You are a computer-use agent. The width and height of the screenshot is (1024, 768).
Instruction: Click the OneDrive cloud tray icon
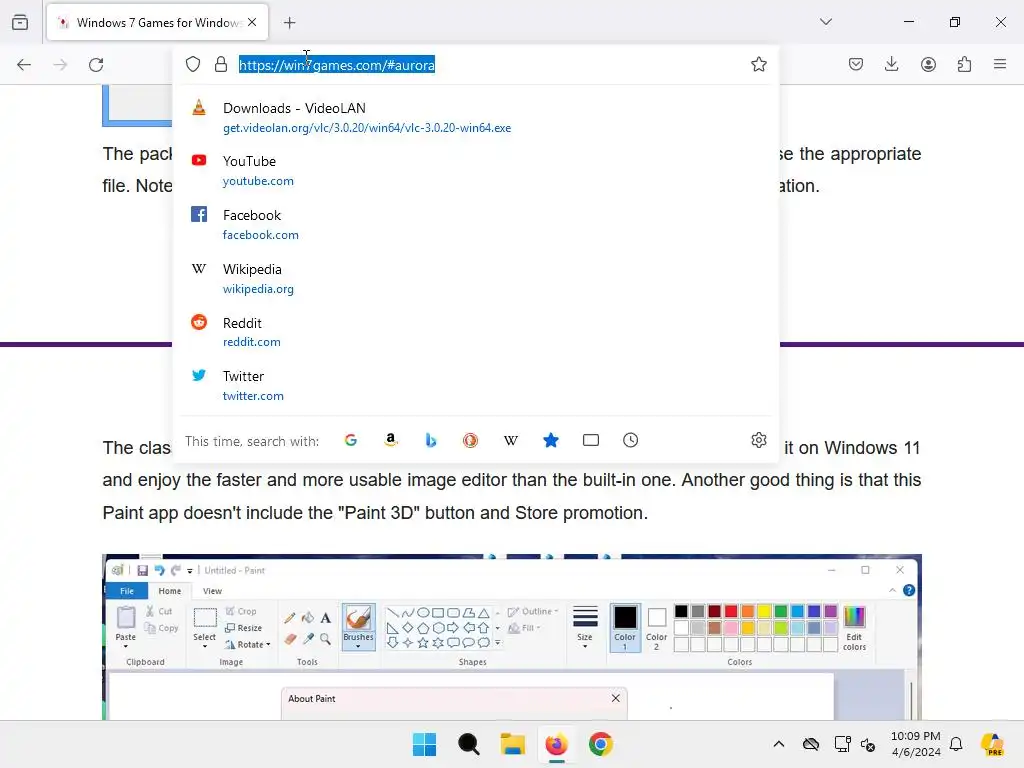click(810, 744)
